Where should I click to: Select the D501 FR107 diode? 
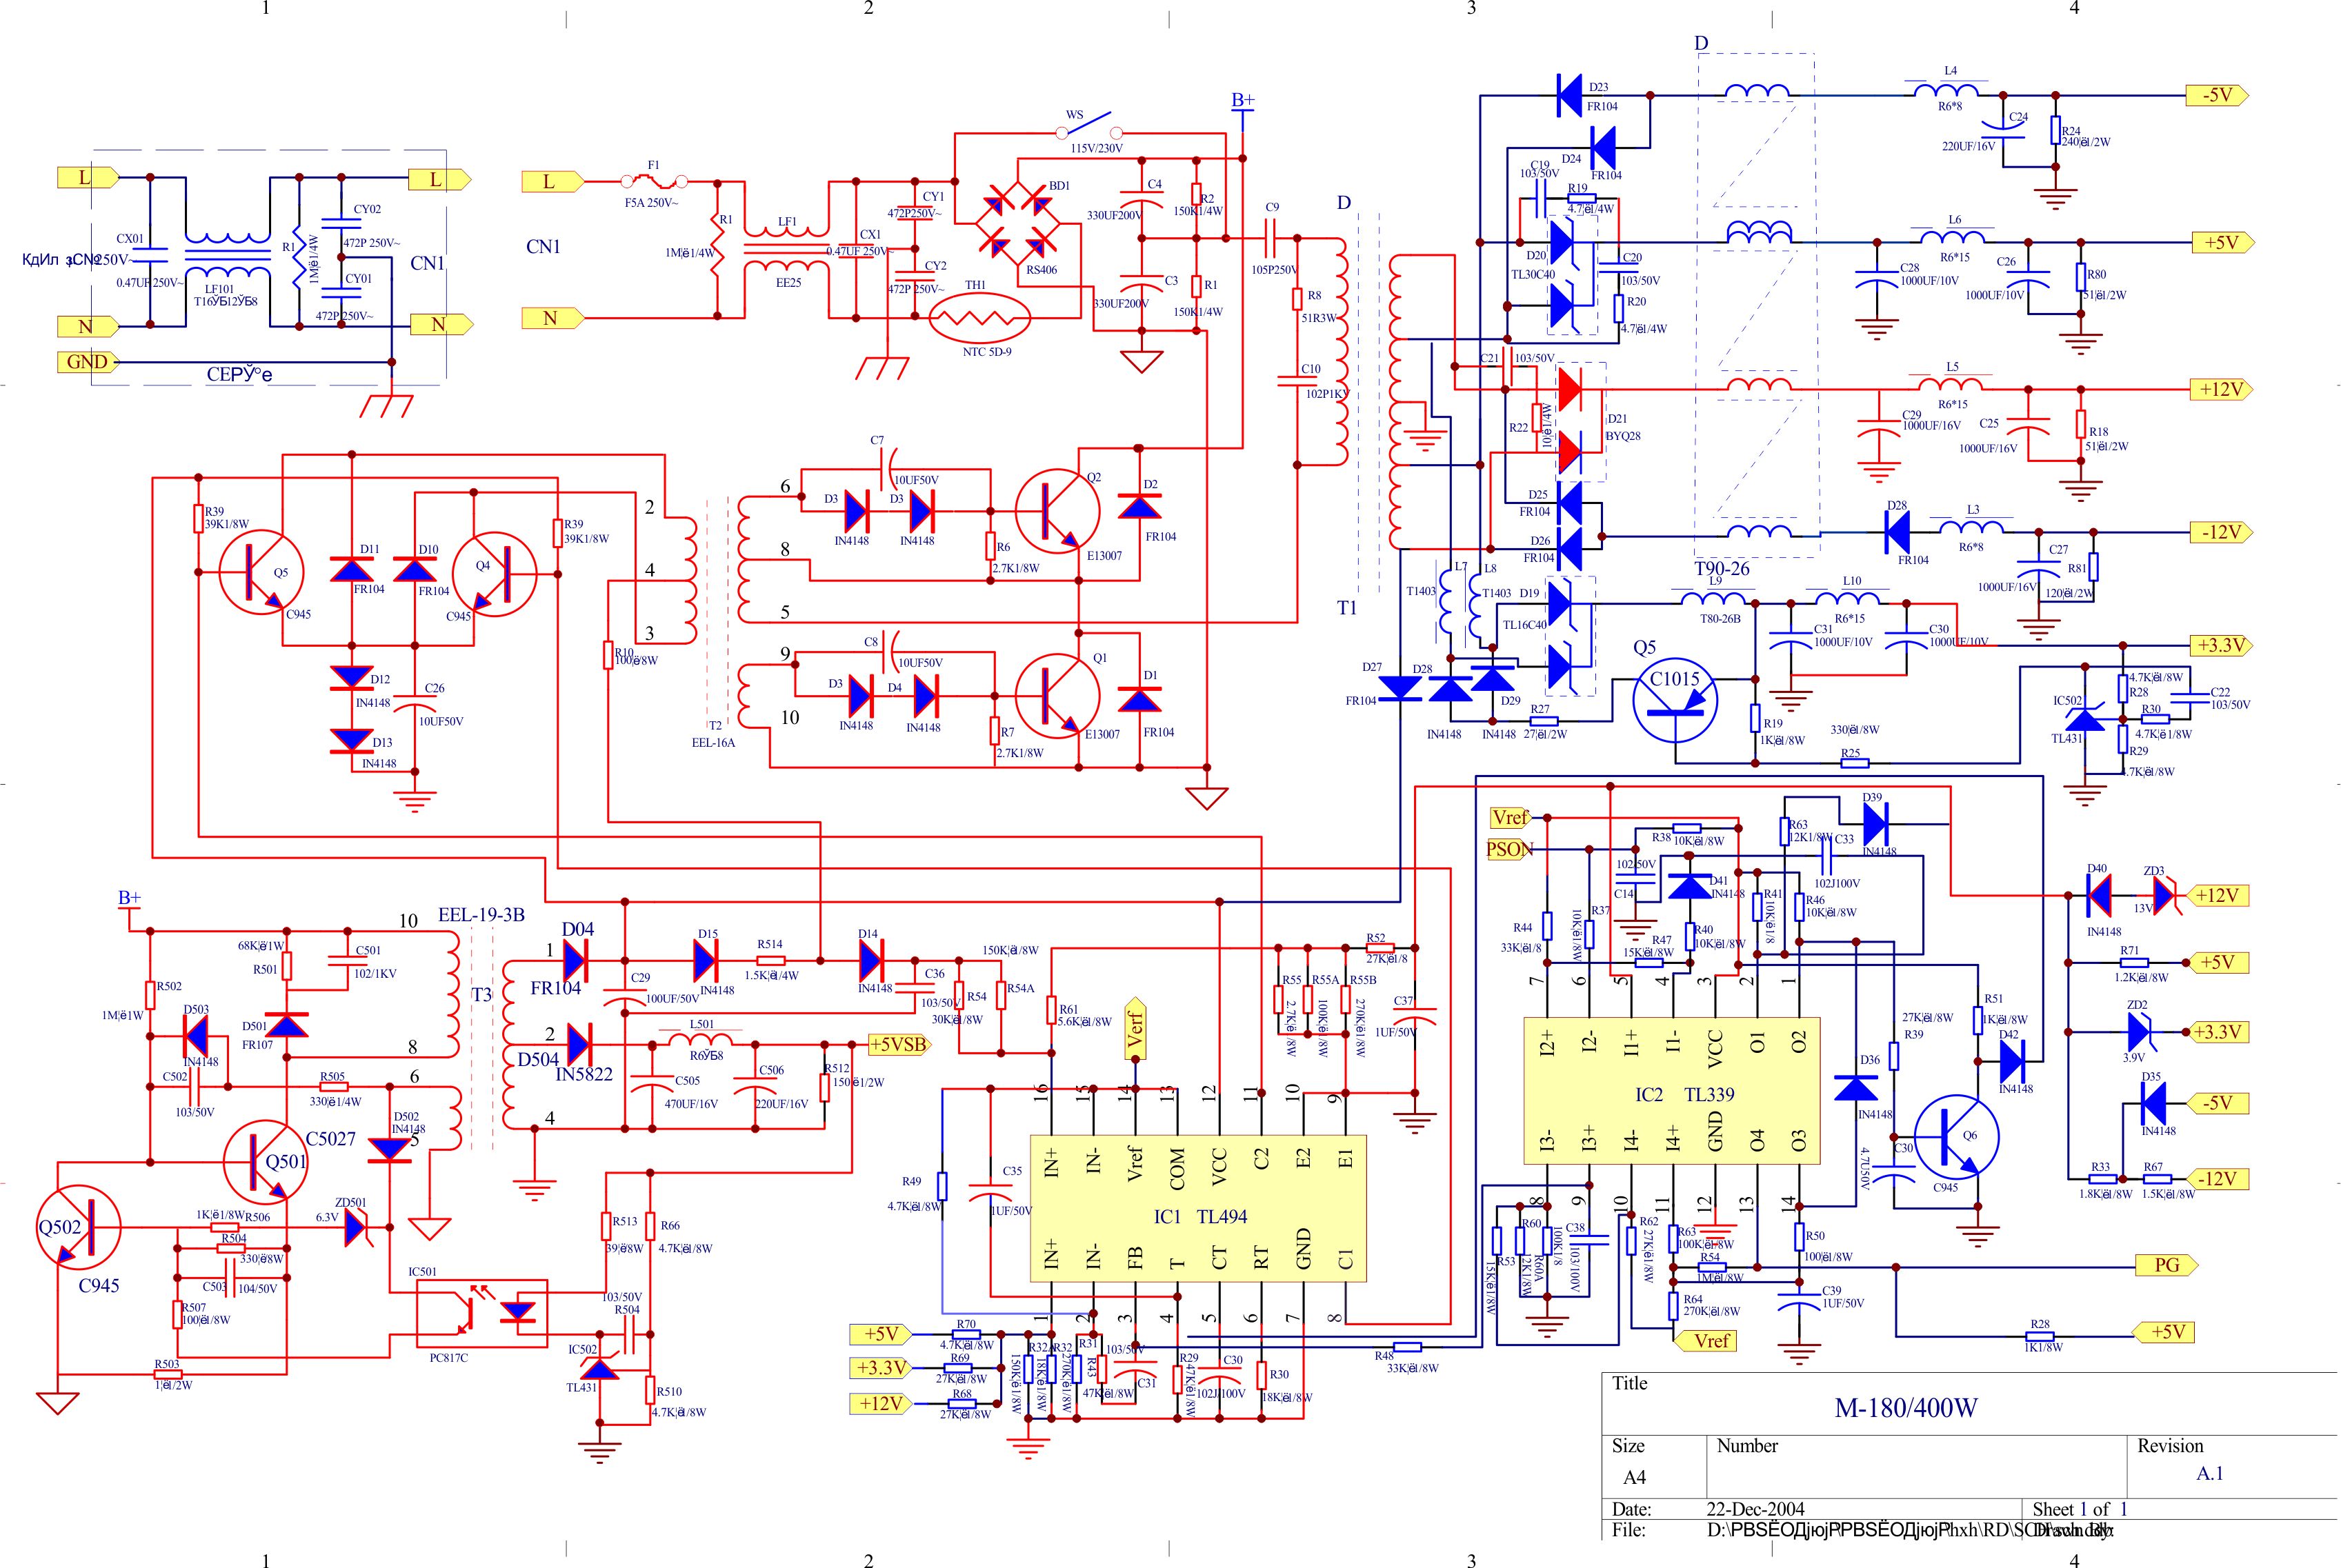tap(286, 1025)
